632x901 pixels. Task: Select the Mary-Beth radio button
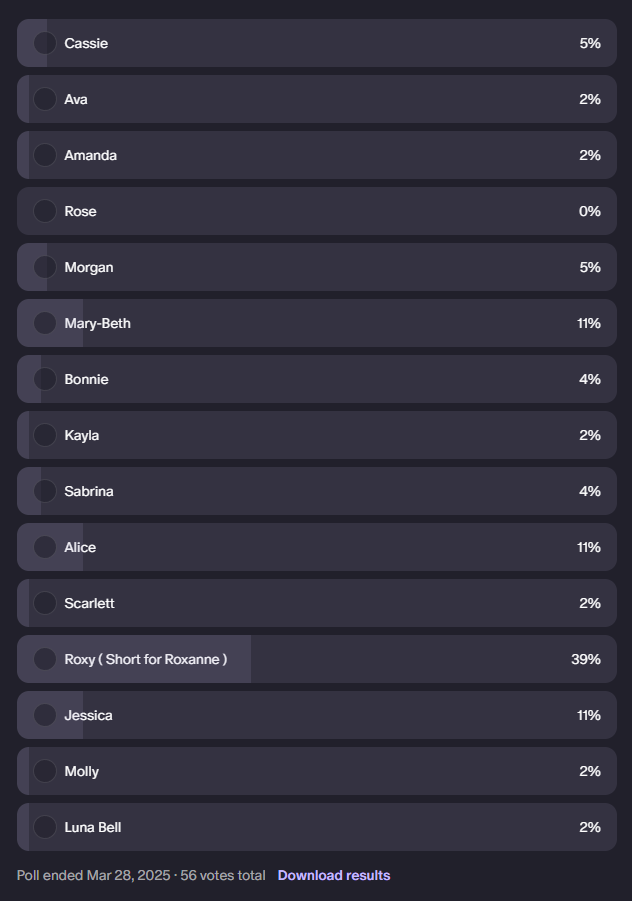click(x=45, y=323)
